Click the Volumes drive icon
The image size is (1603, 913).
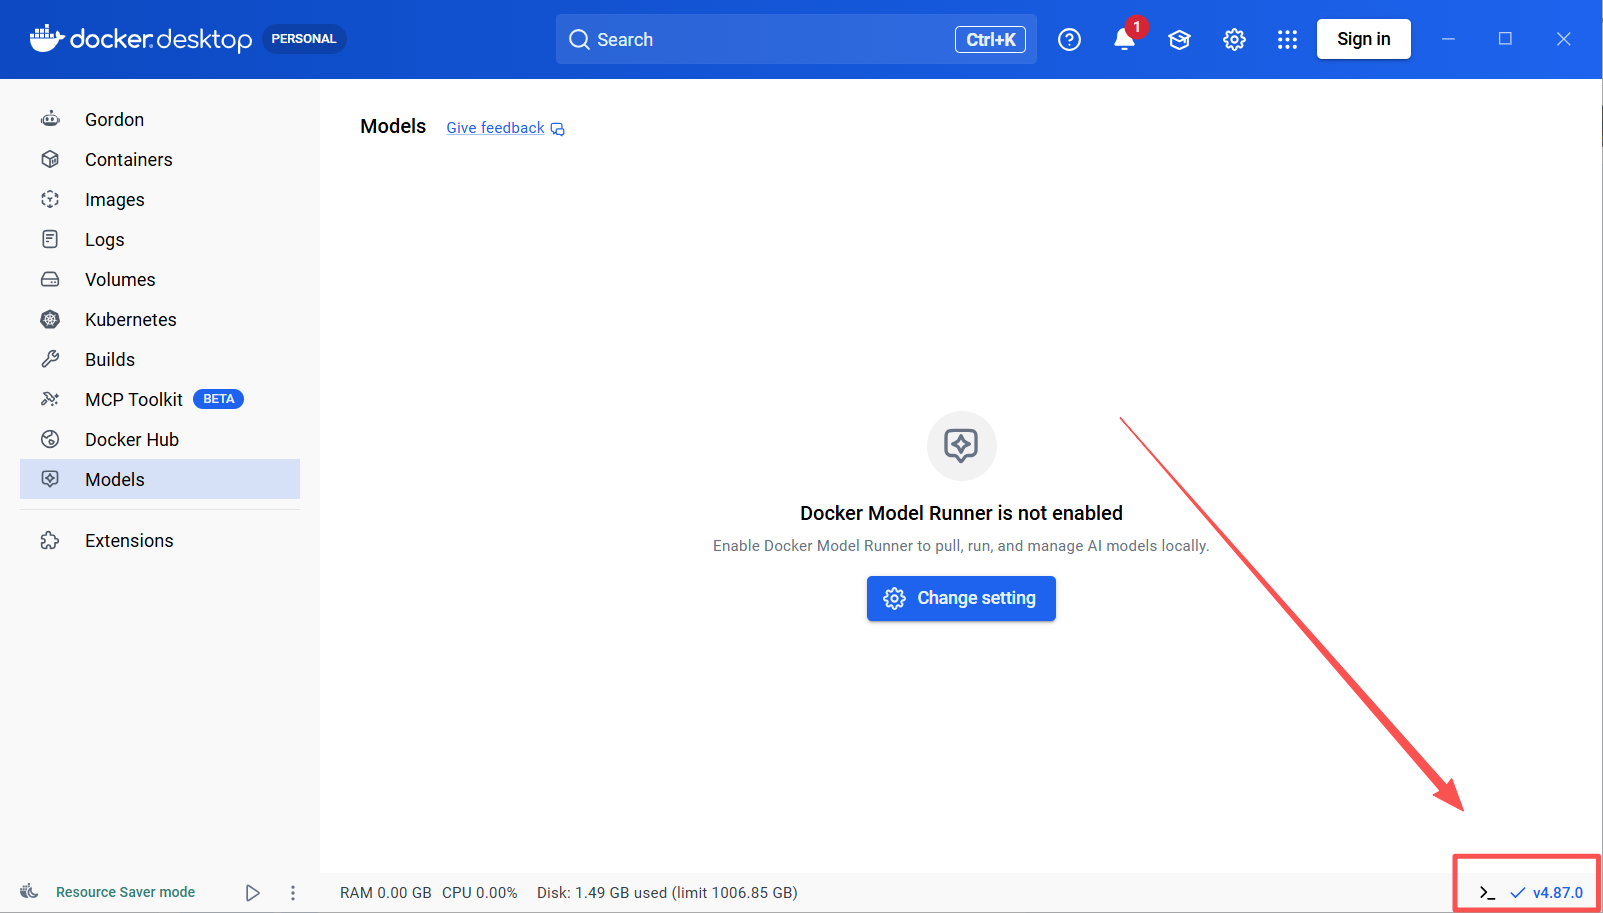[50, 279]
